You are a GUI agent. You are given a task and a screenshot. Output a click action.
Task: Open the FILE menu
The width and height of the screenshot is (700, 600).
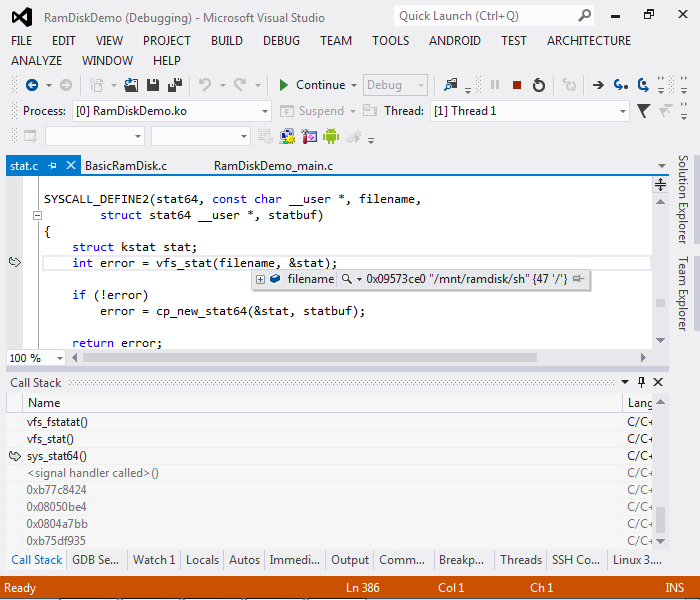coord(21,41)
